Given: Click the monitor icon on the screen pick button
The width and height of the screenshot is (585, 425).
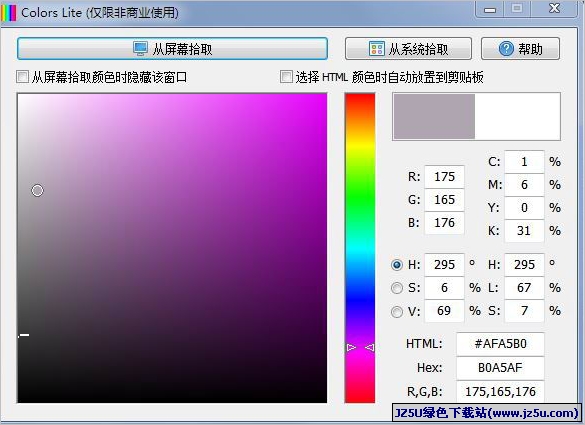Looking at the screenshot, I should [141, 49].
